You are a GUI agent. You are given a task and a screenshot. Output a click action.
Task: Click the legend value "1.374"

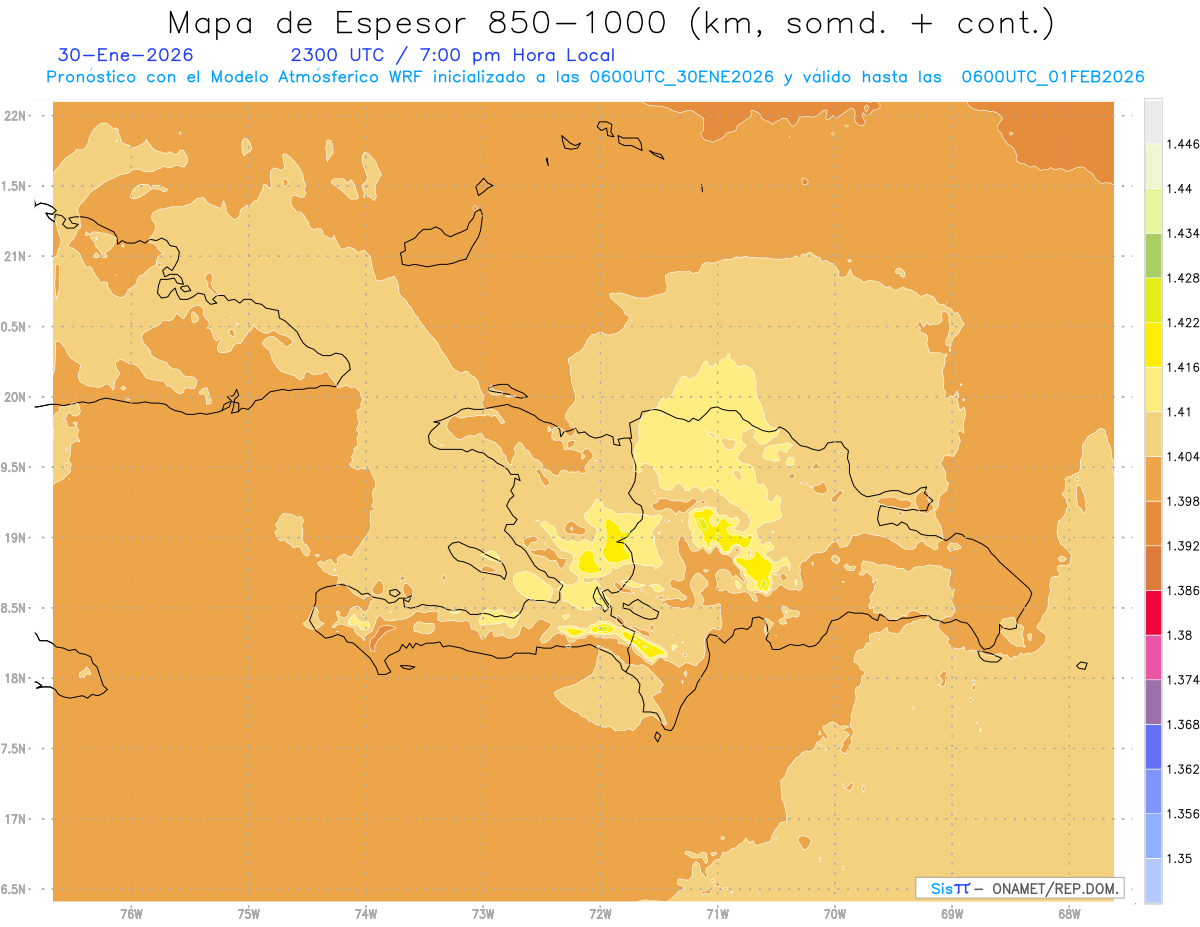pos(1183,680)
